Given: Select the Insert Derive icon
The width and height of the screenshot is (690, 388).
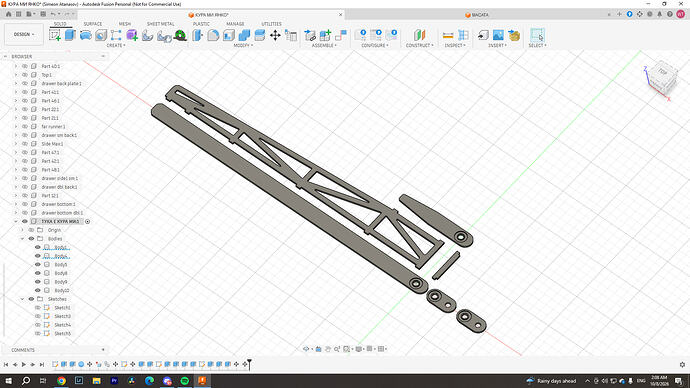Looking at the screenshot, I should (483, 35).
